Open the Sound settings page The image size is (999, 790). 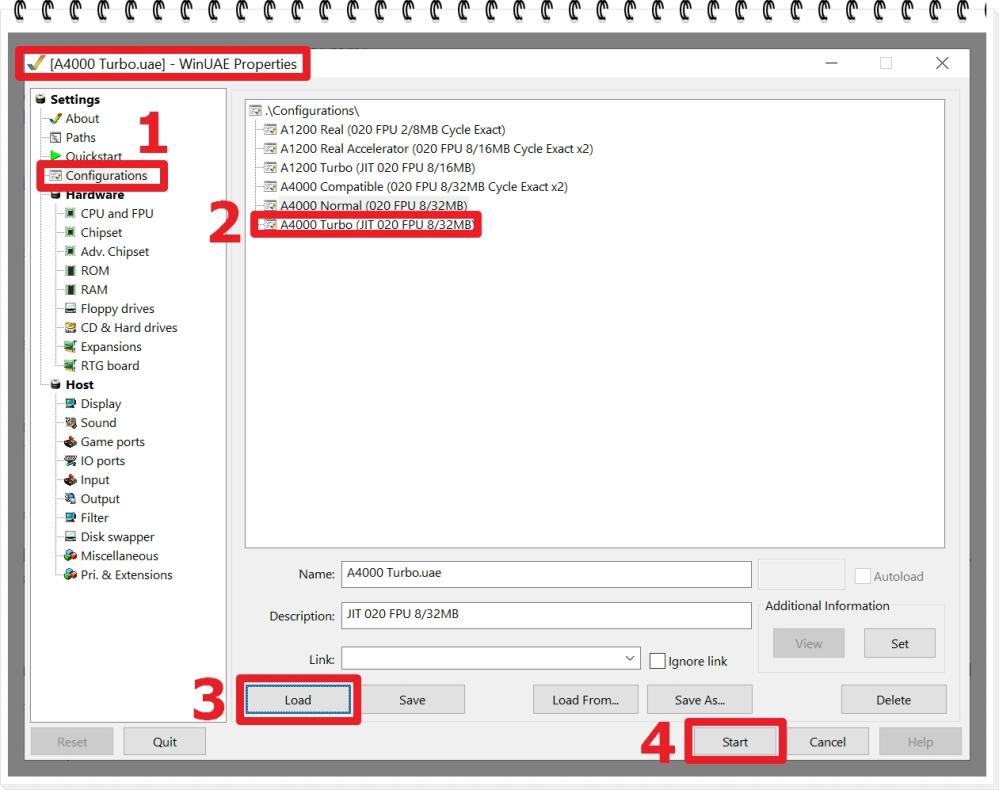97,422
